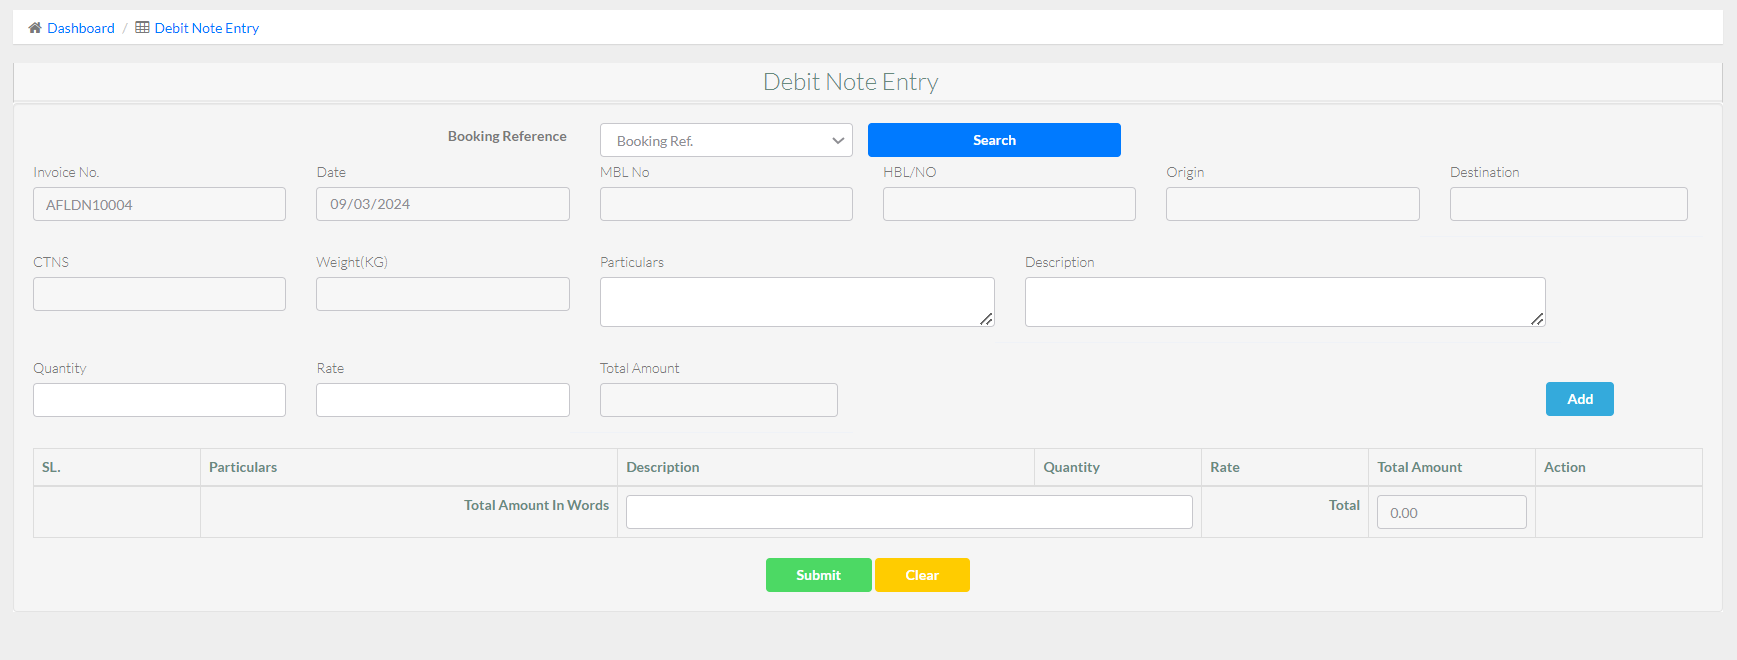Open the Dashboard breadcrumb link
Screen dimensions: 1737x660
click(81, 28)
